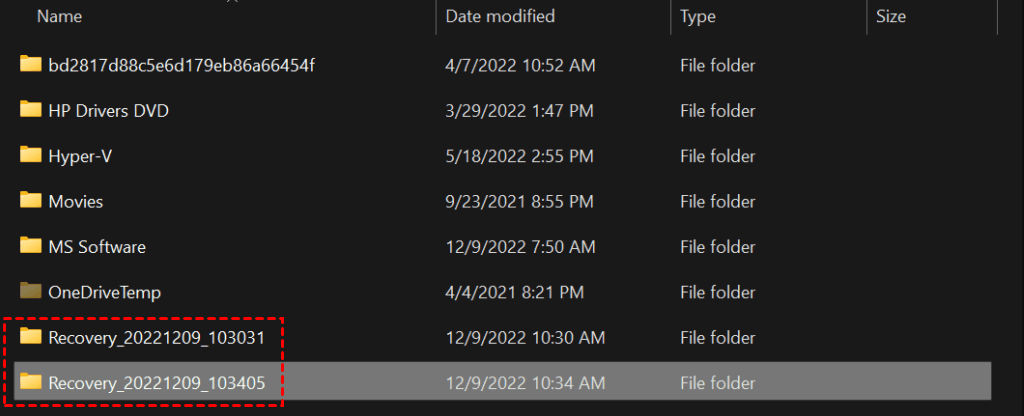
Task: Click the Recovery_20221209_103405 folder icon
Action: point(31,382)
